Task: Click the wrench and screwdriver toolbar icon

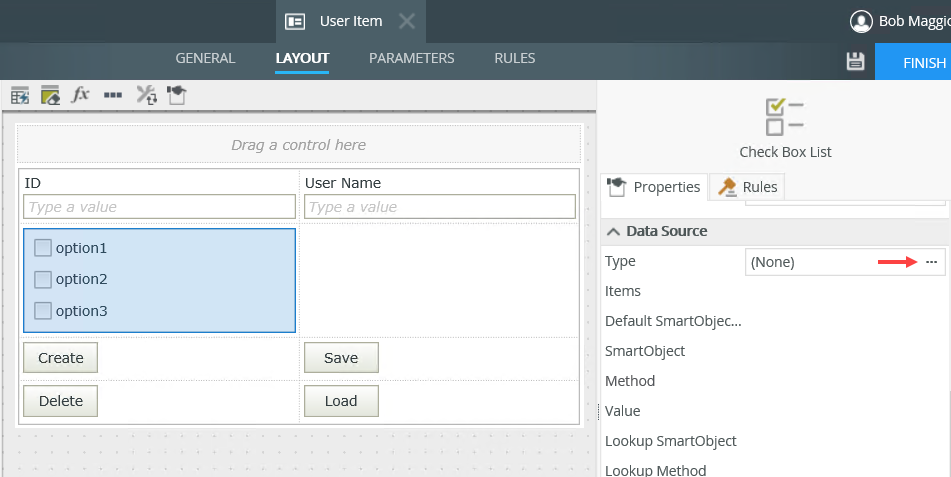Action: pos(145,95)
